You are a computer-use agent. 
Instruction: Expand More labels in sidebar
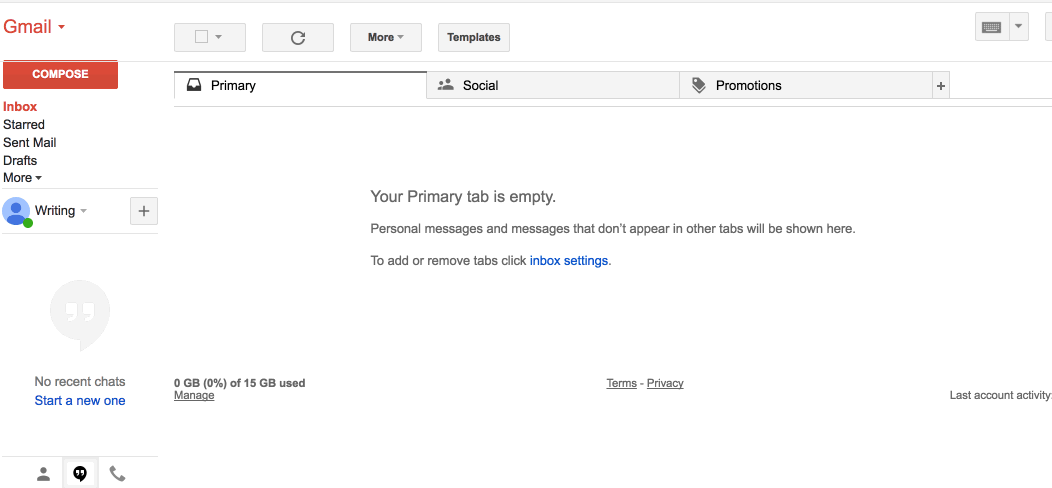pyautogui.click(x=22, y=178)
